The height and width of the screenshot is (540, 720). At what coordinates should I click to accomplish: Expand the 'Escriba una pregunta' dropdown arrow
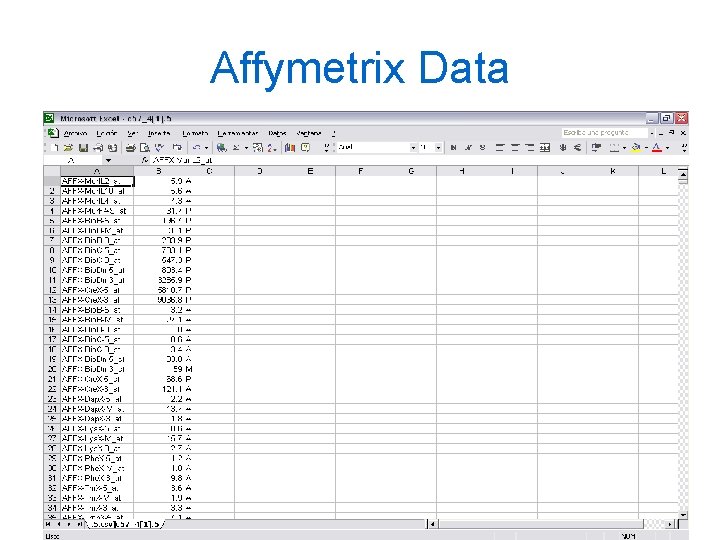pyautogui.click(x=652, y=133)
